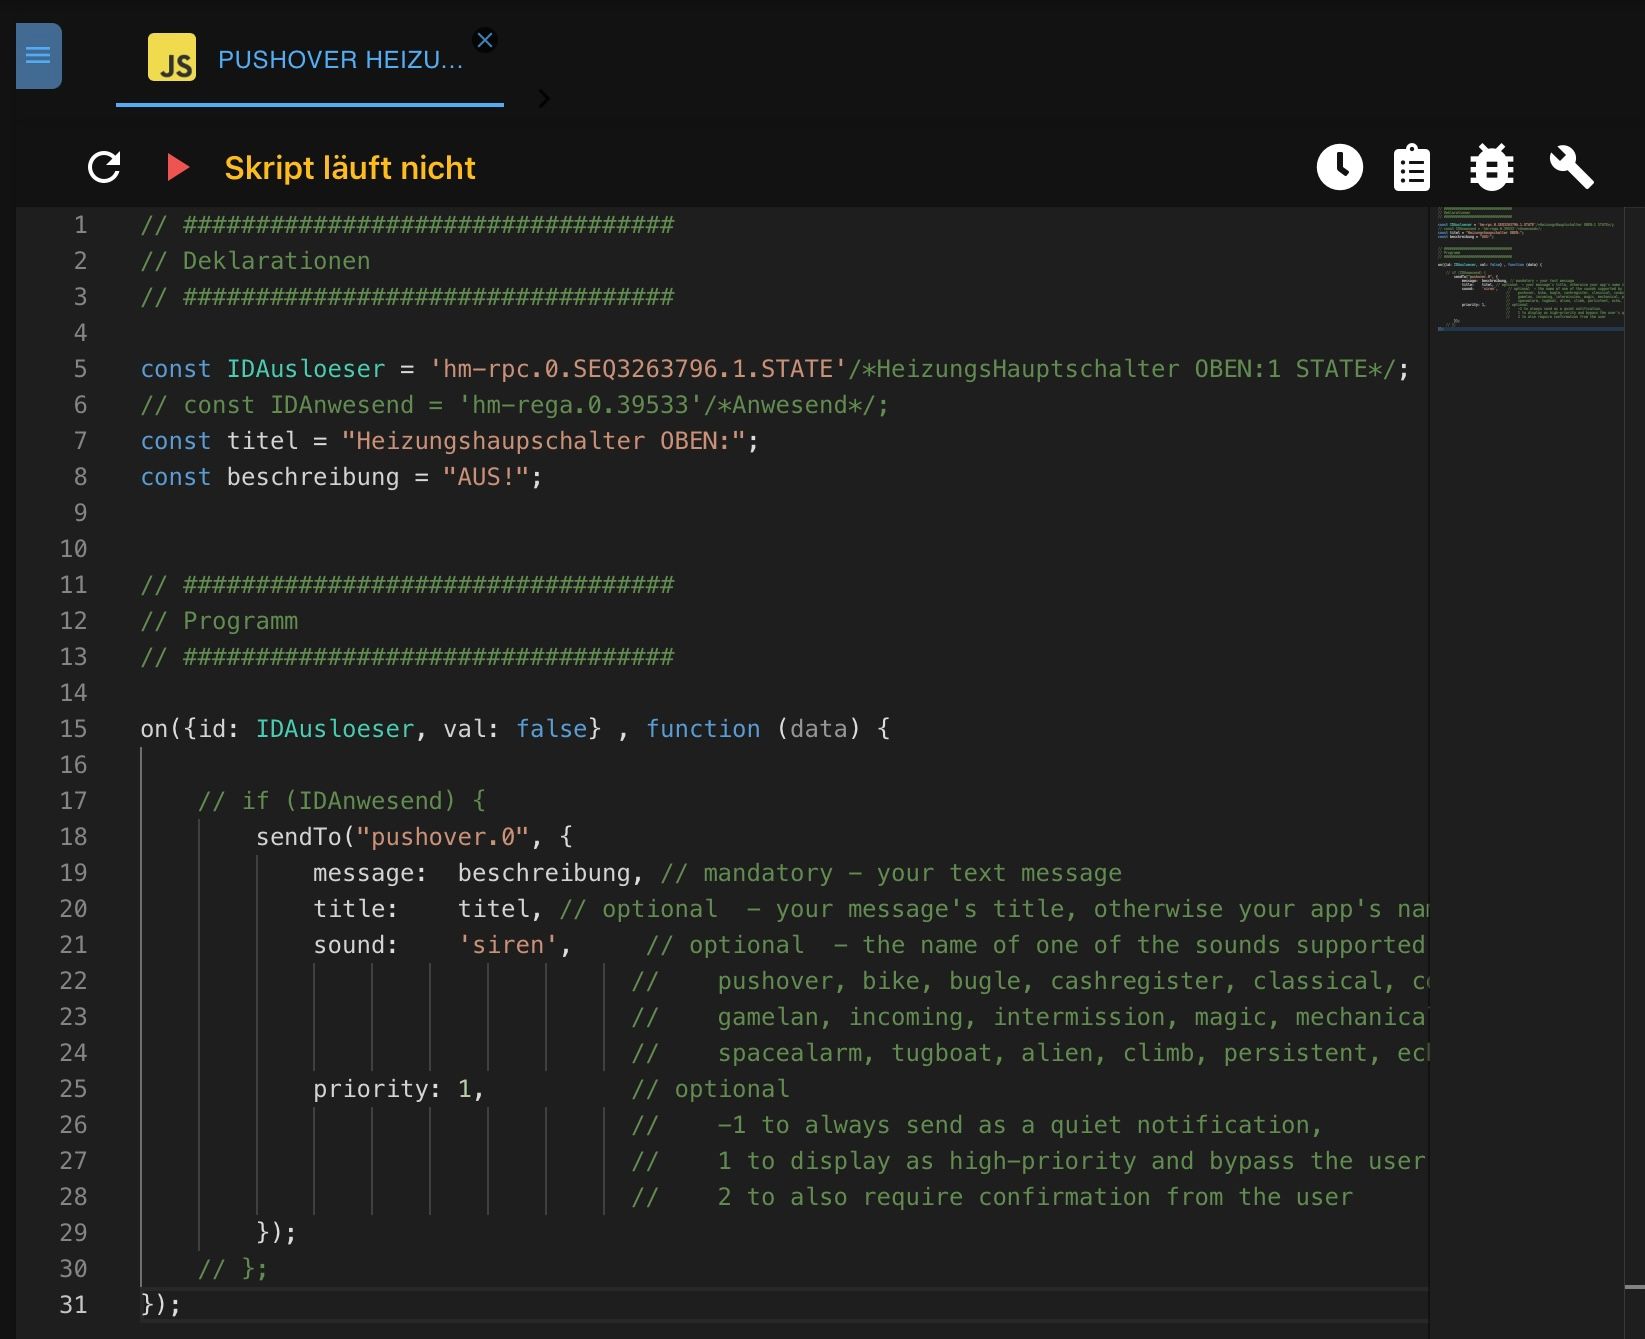Expand tabs overflow chevron arrow

click(x=544, y=98)
